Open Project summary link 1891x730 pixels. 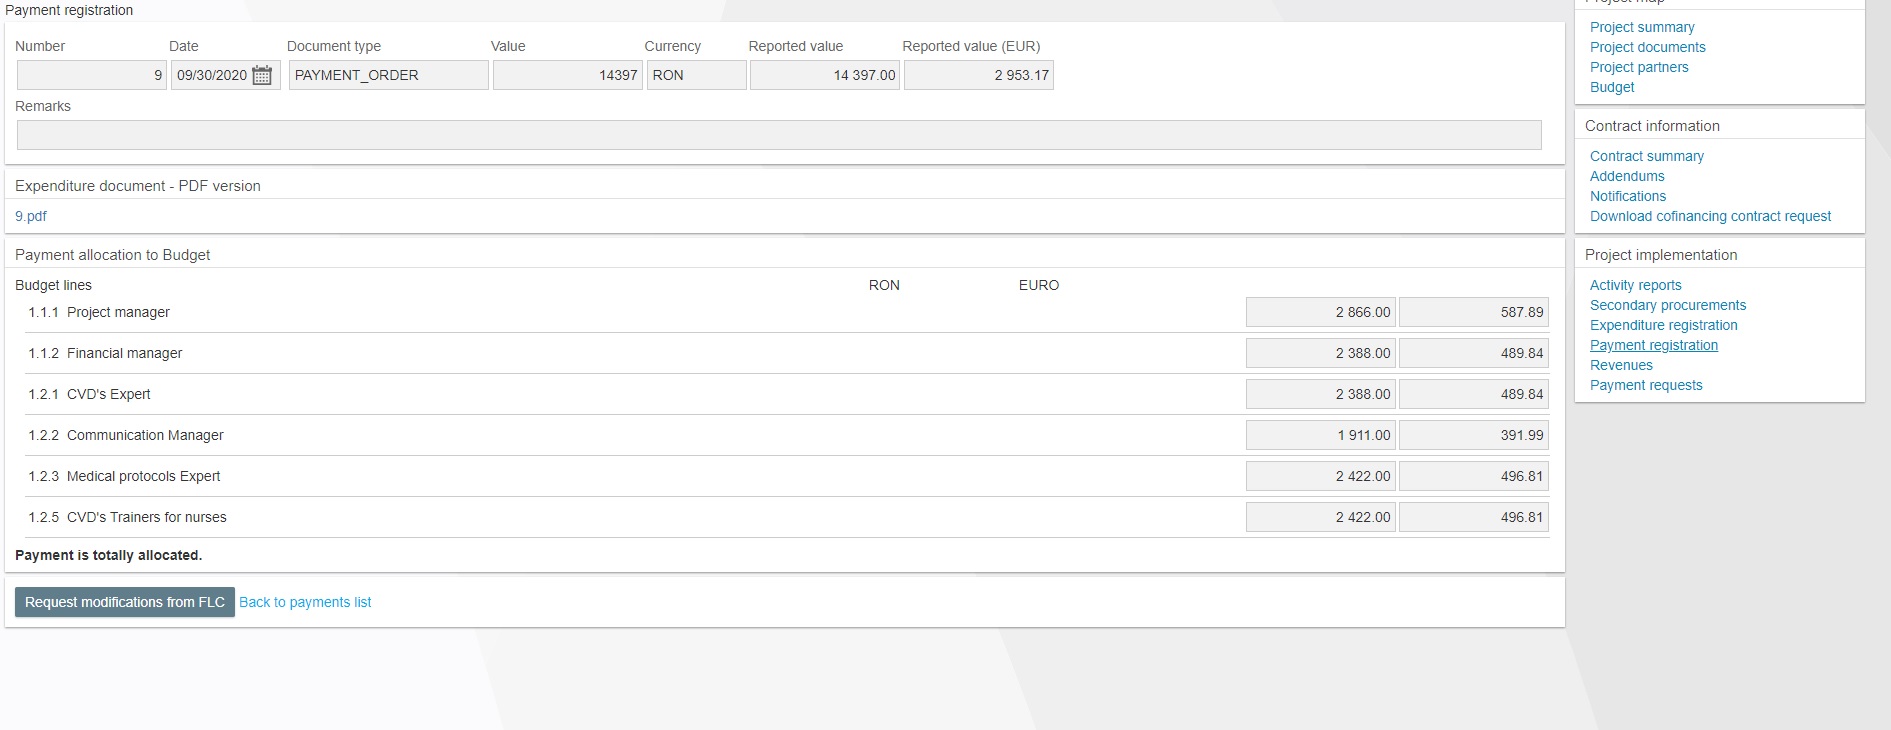tap(1642, 27)
